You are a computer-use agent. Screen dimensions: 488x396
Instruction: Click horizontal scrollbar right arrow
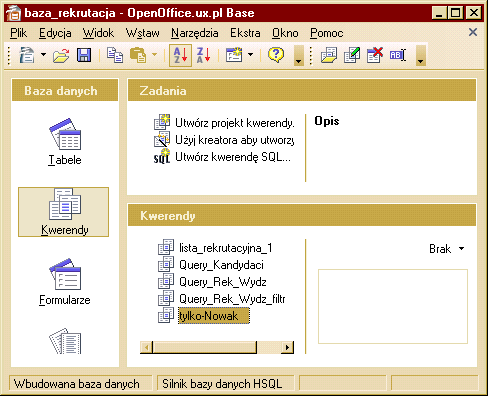(287, 347)
